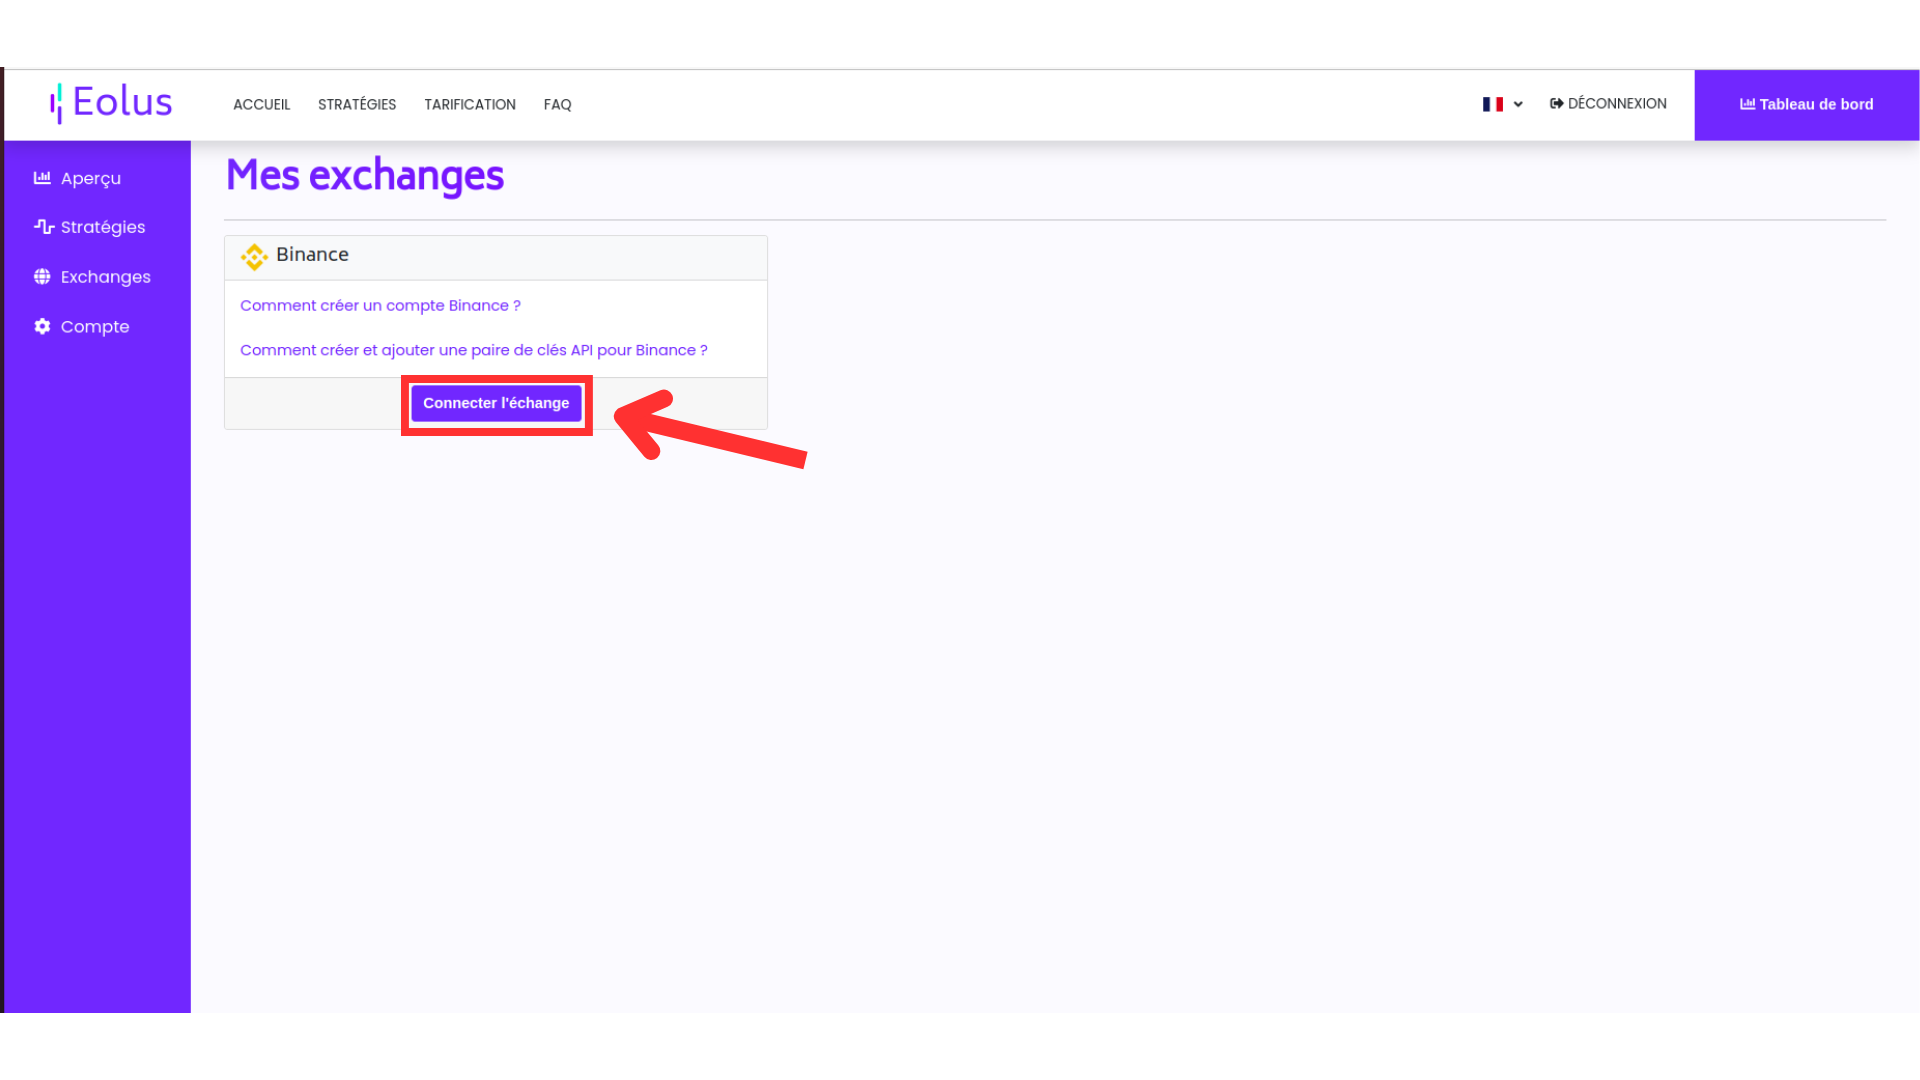Image resolution: width=1920 pixels, height=1080 pixels.
Task: Open the Binance API key pair guide link
Action: 474,350
